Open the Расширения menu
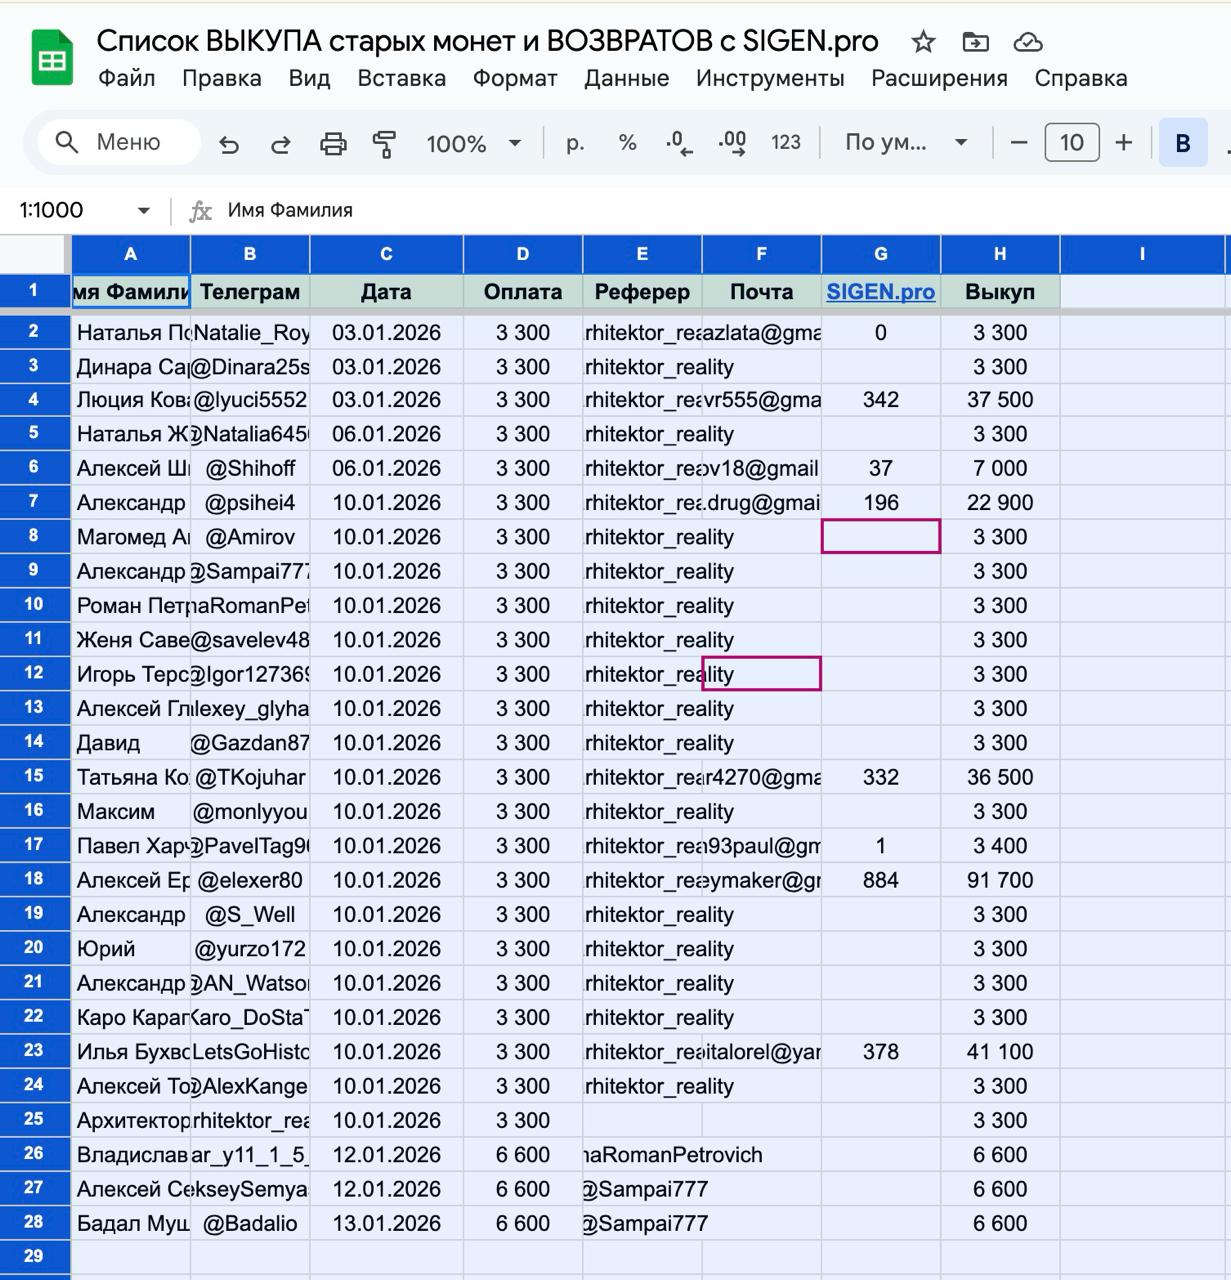 939,78
